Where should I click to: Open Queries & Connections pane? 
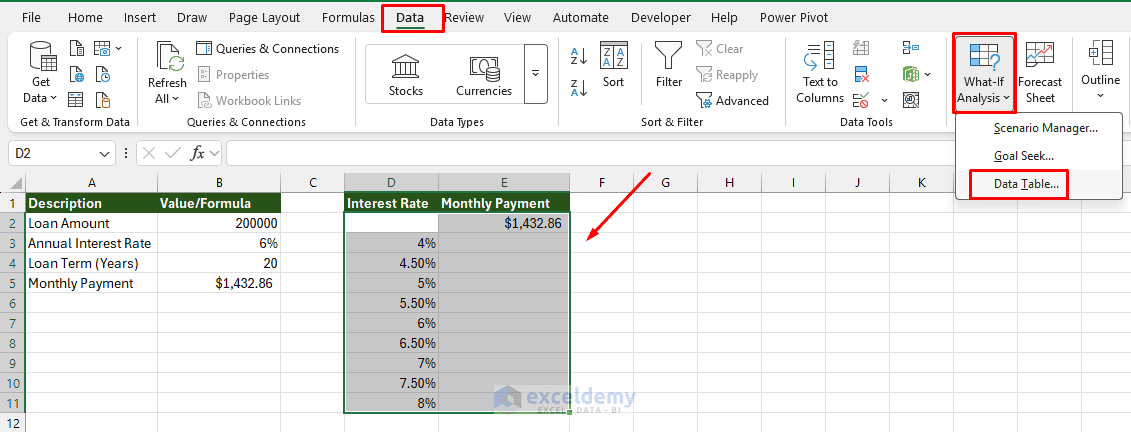[x=268, y=48]
